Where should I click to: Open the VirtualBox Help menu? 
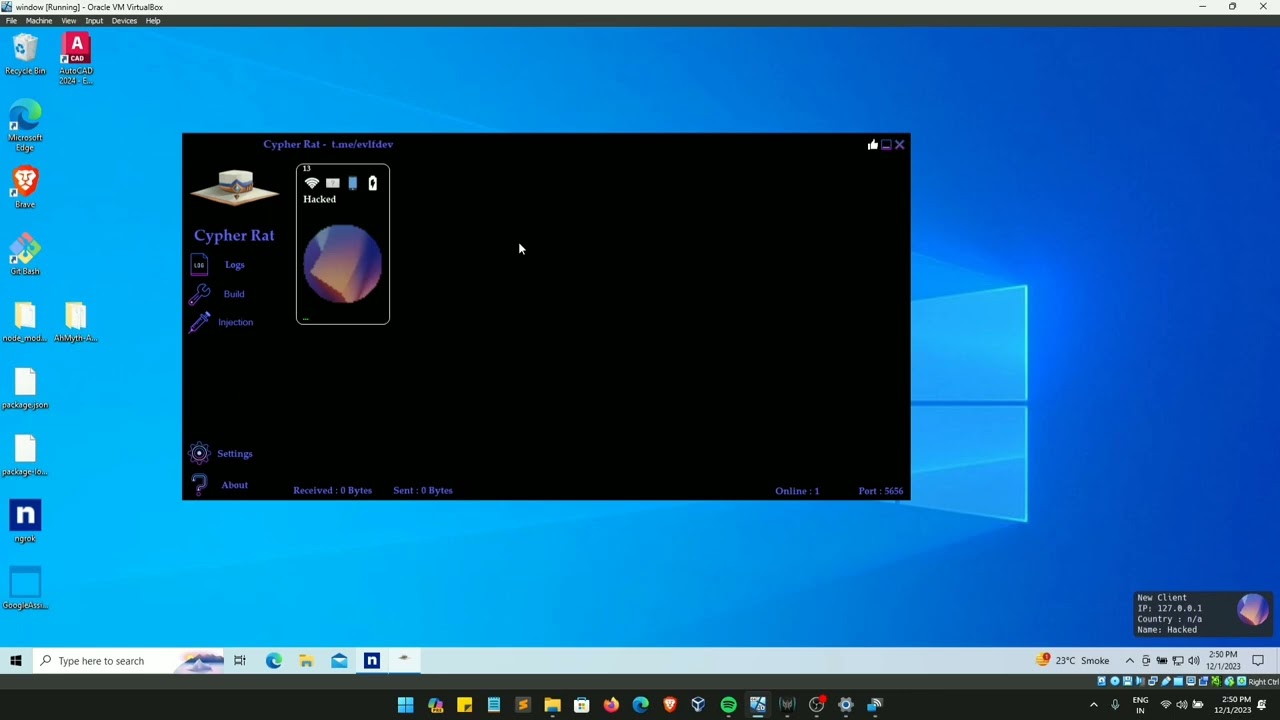tap(153, 21)
